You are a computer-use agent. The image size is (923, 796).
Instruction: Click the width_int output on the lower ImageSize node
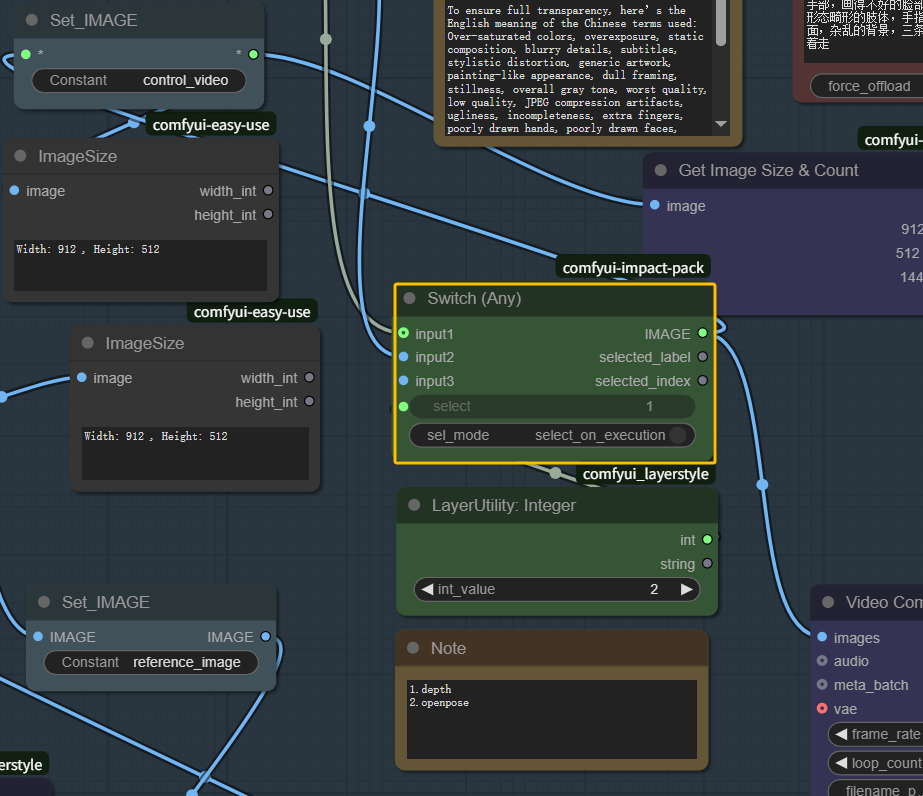point(309,377)
